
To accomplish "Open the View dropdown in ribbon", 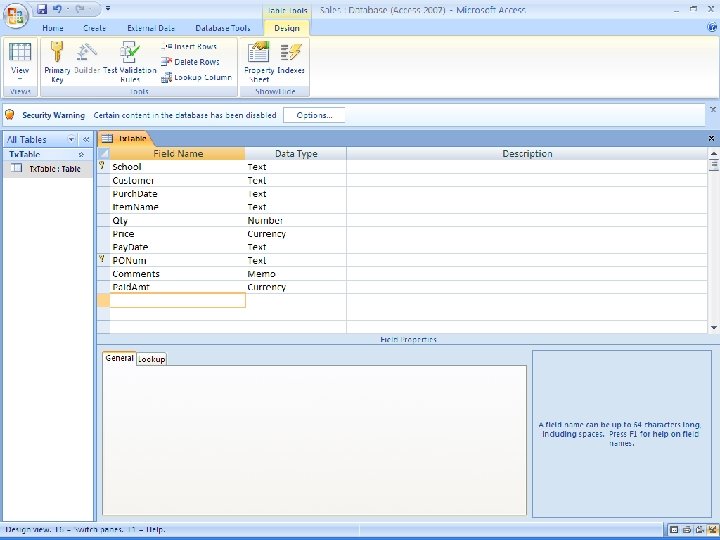I will 20,77.
